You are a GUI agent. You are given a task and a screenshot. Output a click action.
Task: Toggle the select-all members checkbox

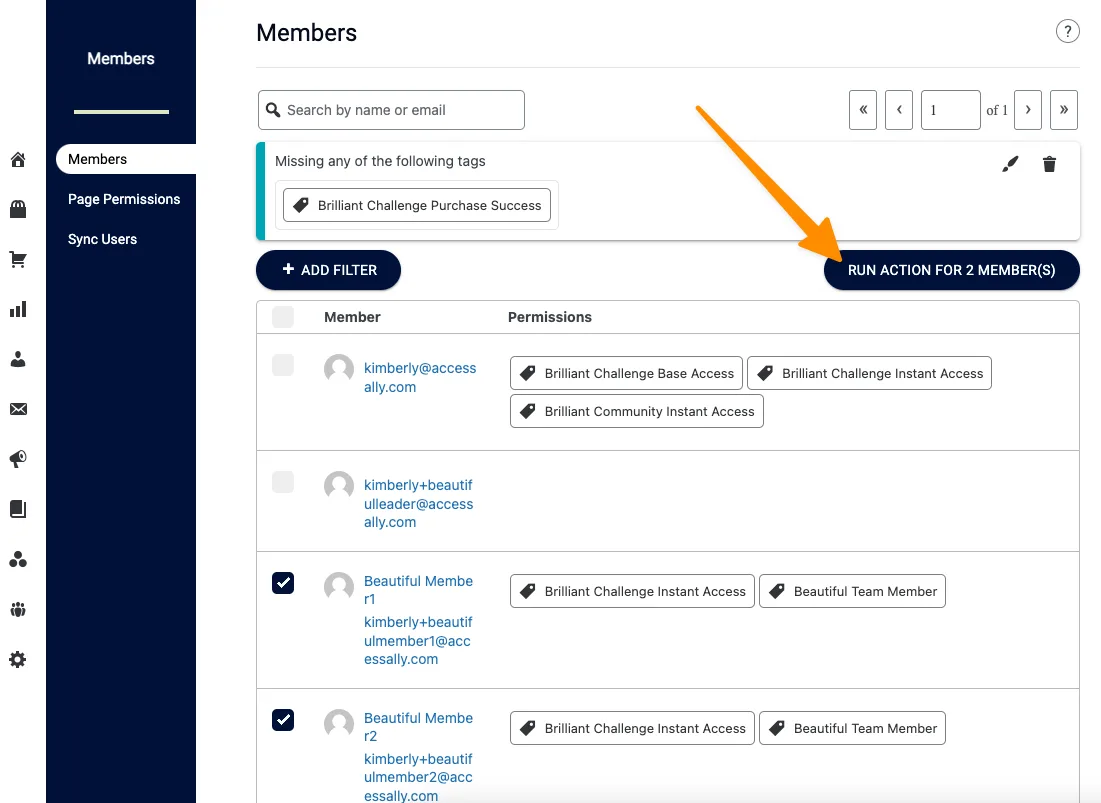(283, 317)
